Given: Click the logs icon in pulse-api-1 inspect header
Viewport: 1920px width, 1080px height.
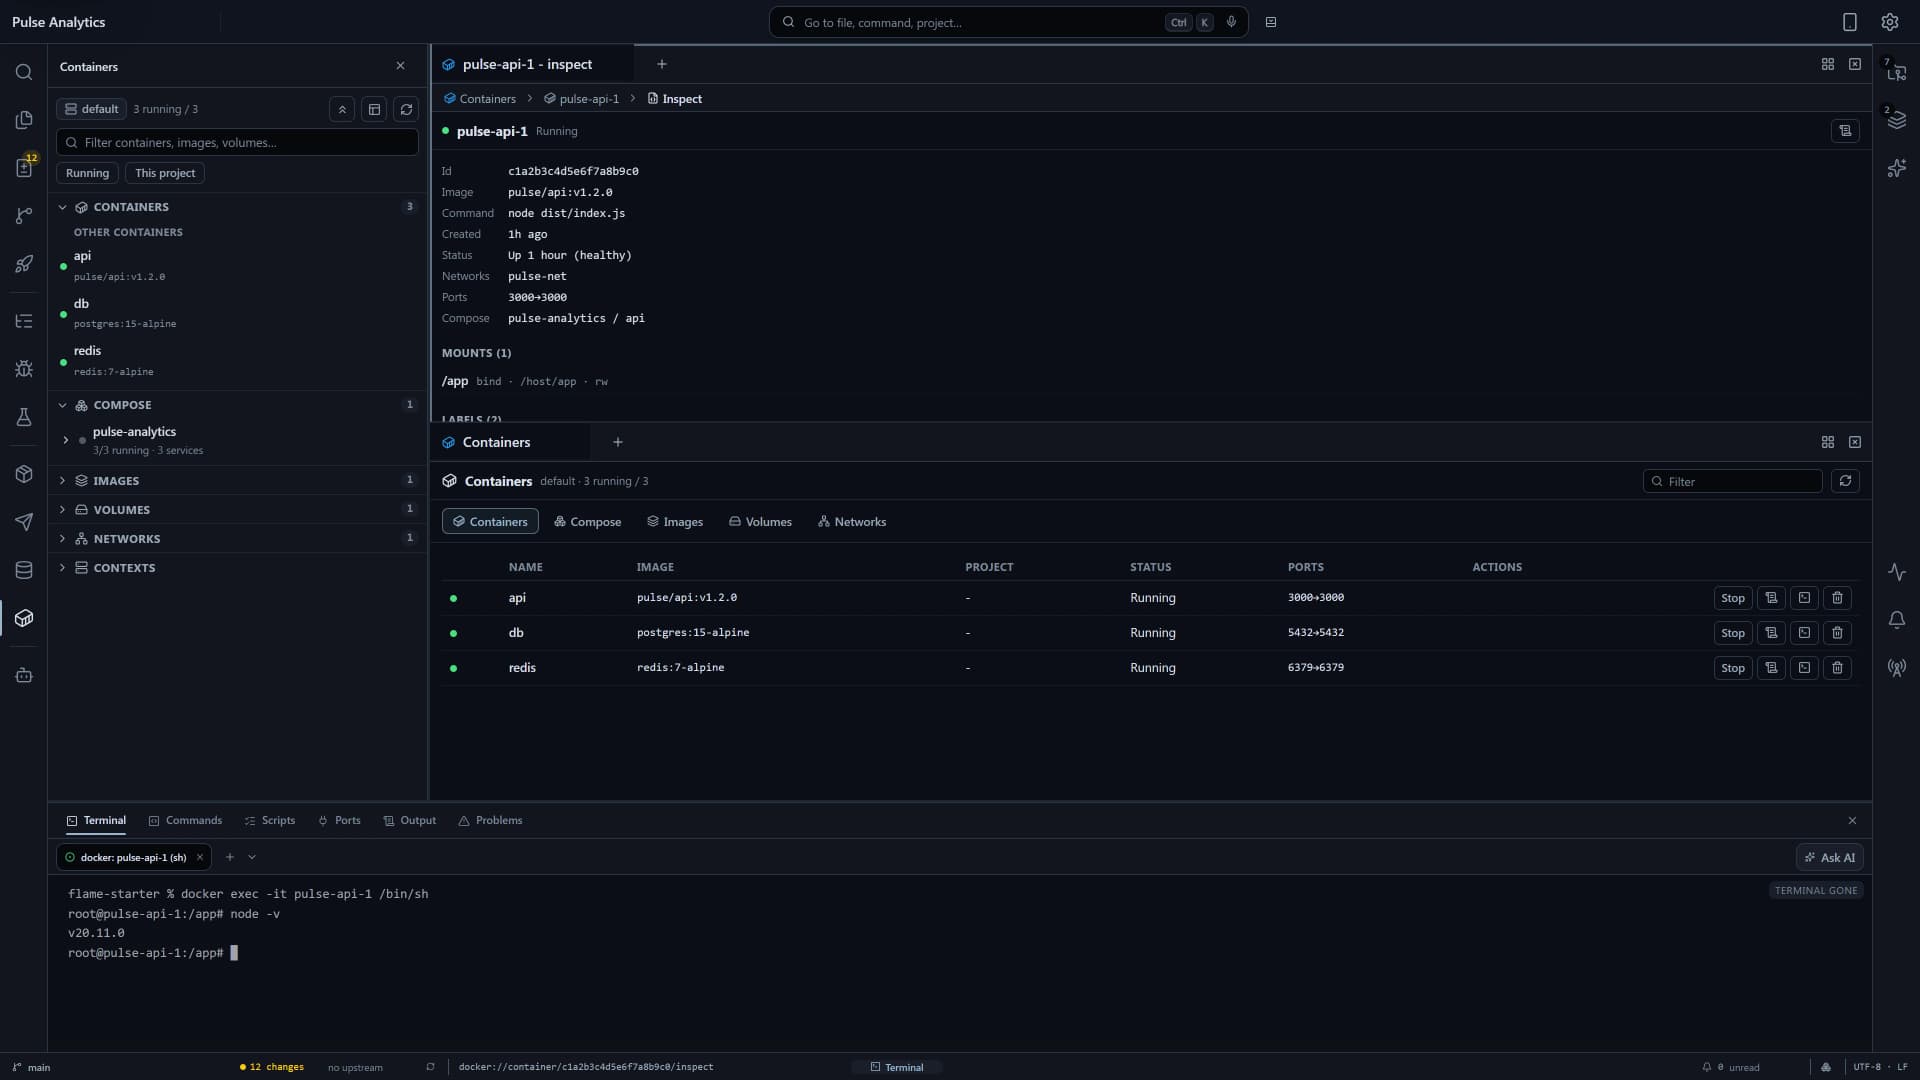Looking at the screenshot, I should (1845, 131).
